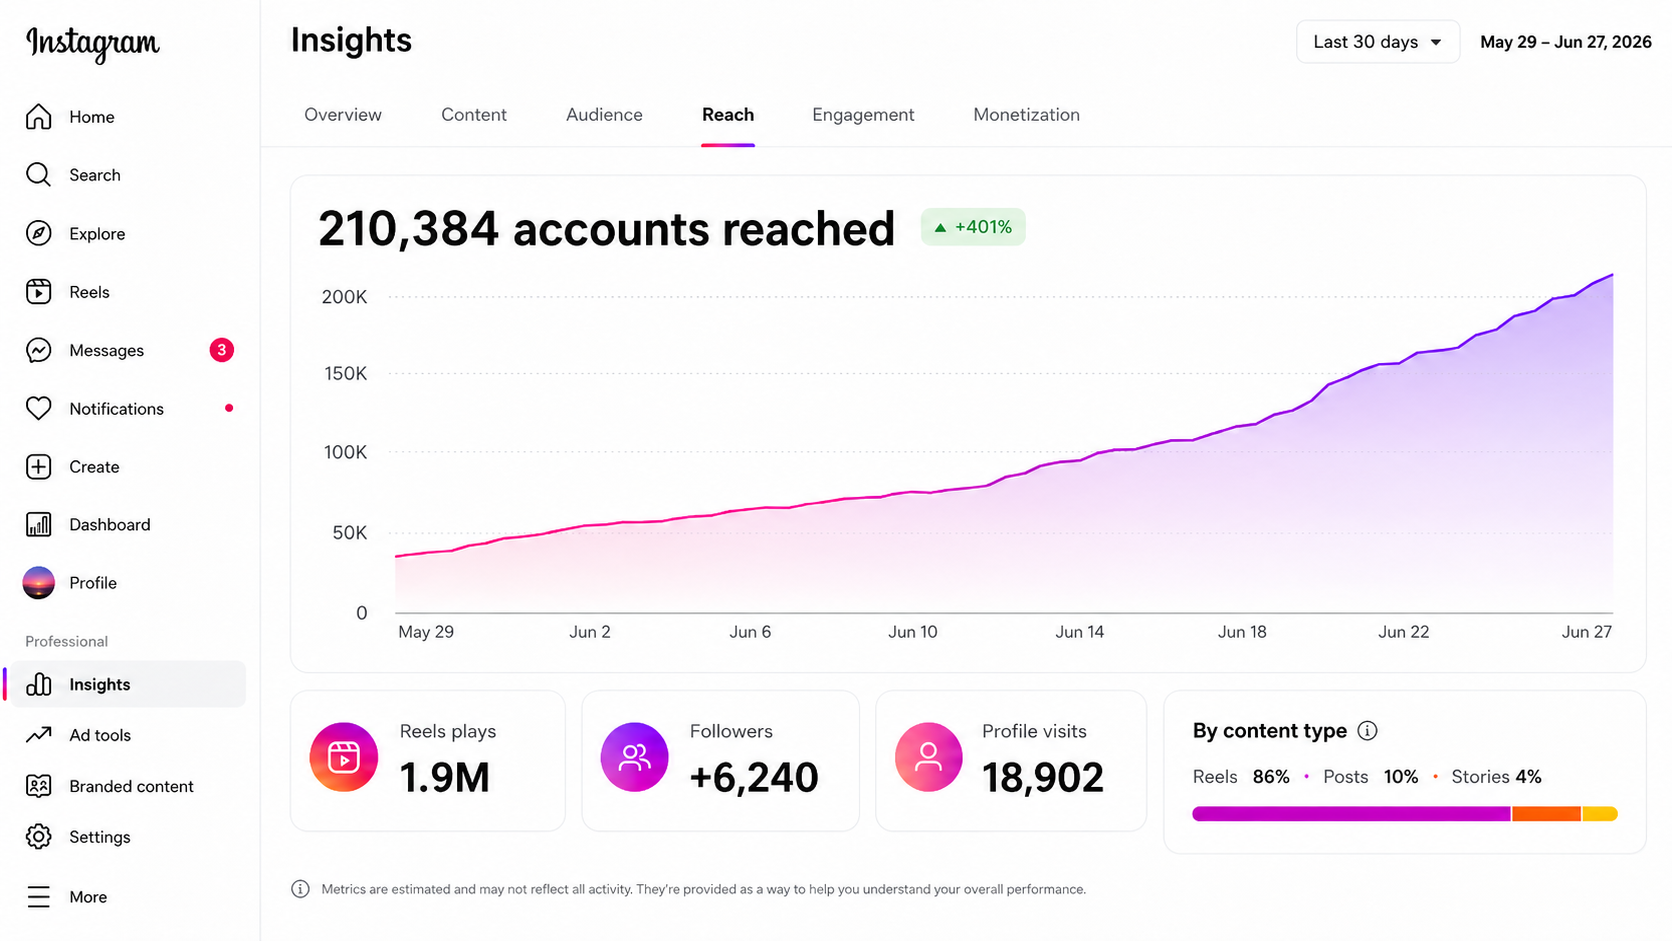1672x941 pixels.
Task: Click the May 29 – Jun 27, 2026 date range
Action: coord(1566,42)
